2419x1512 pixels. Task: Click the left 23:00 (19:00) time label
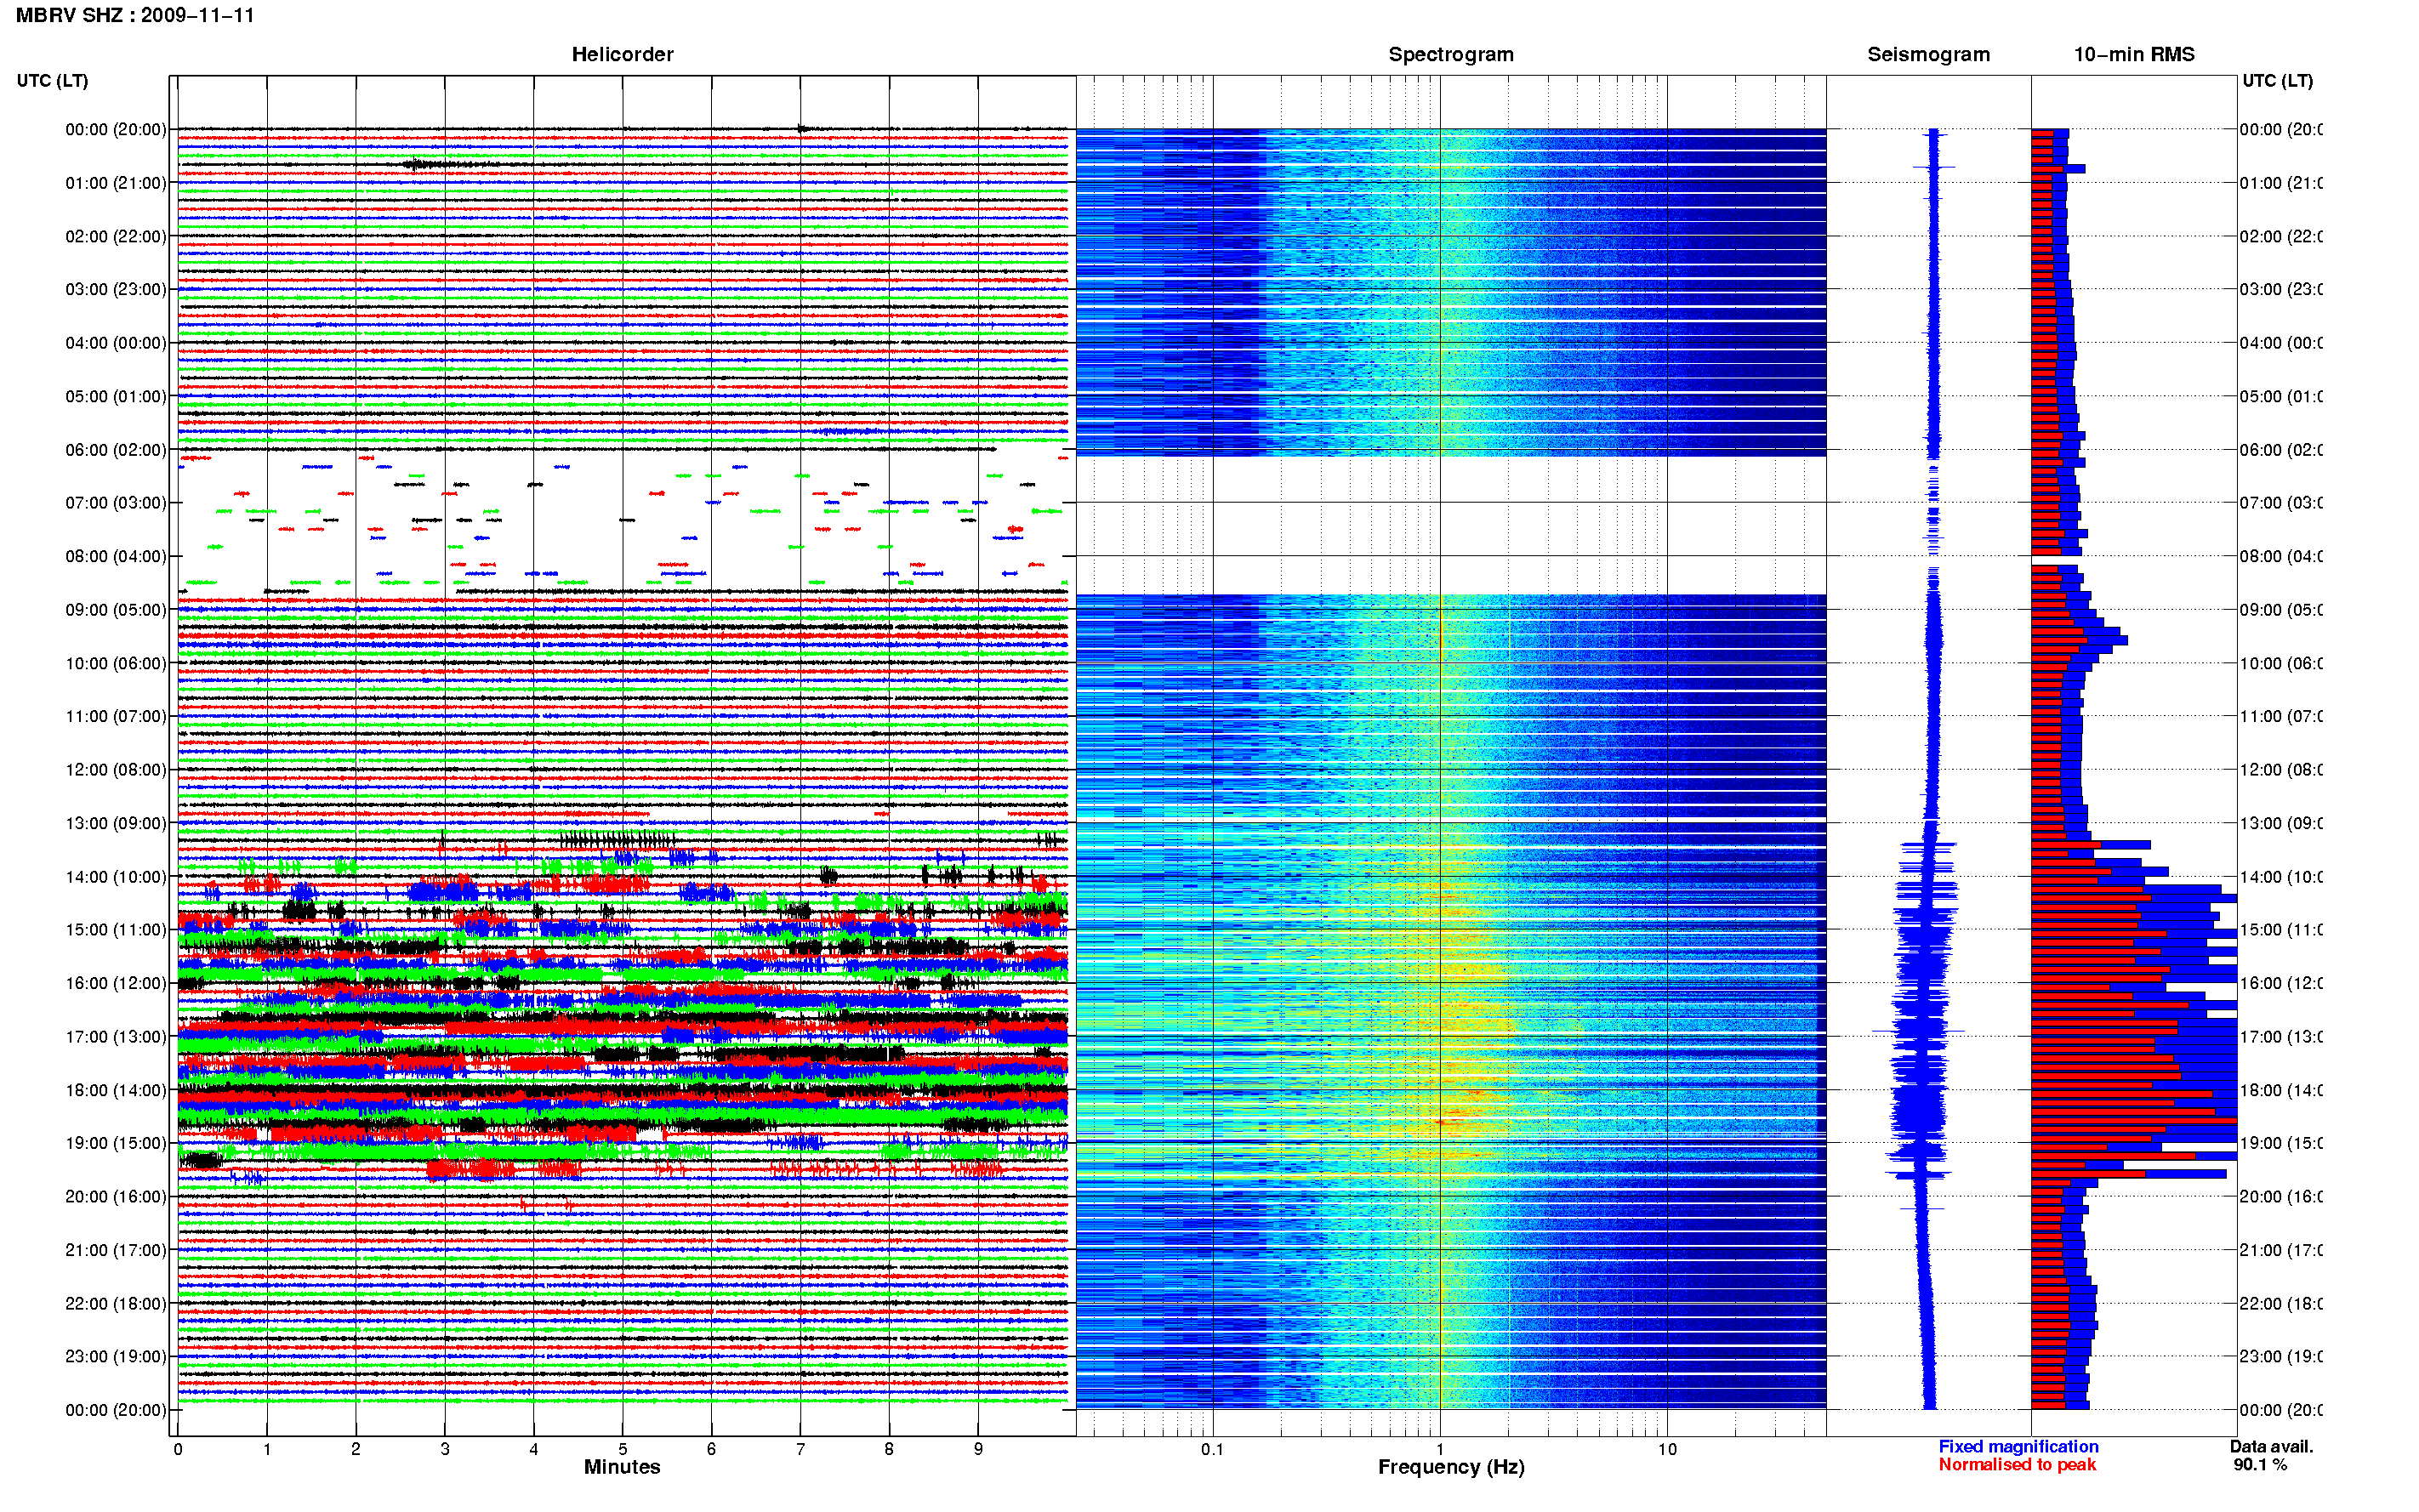pos(116,1356)
